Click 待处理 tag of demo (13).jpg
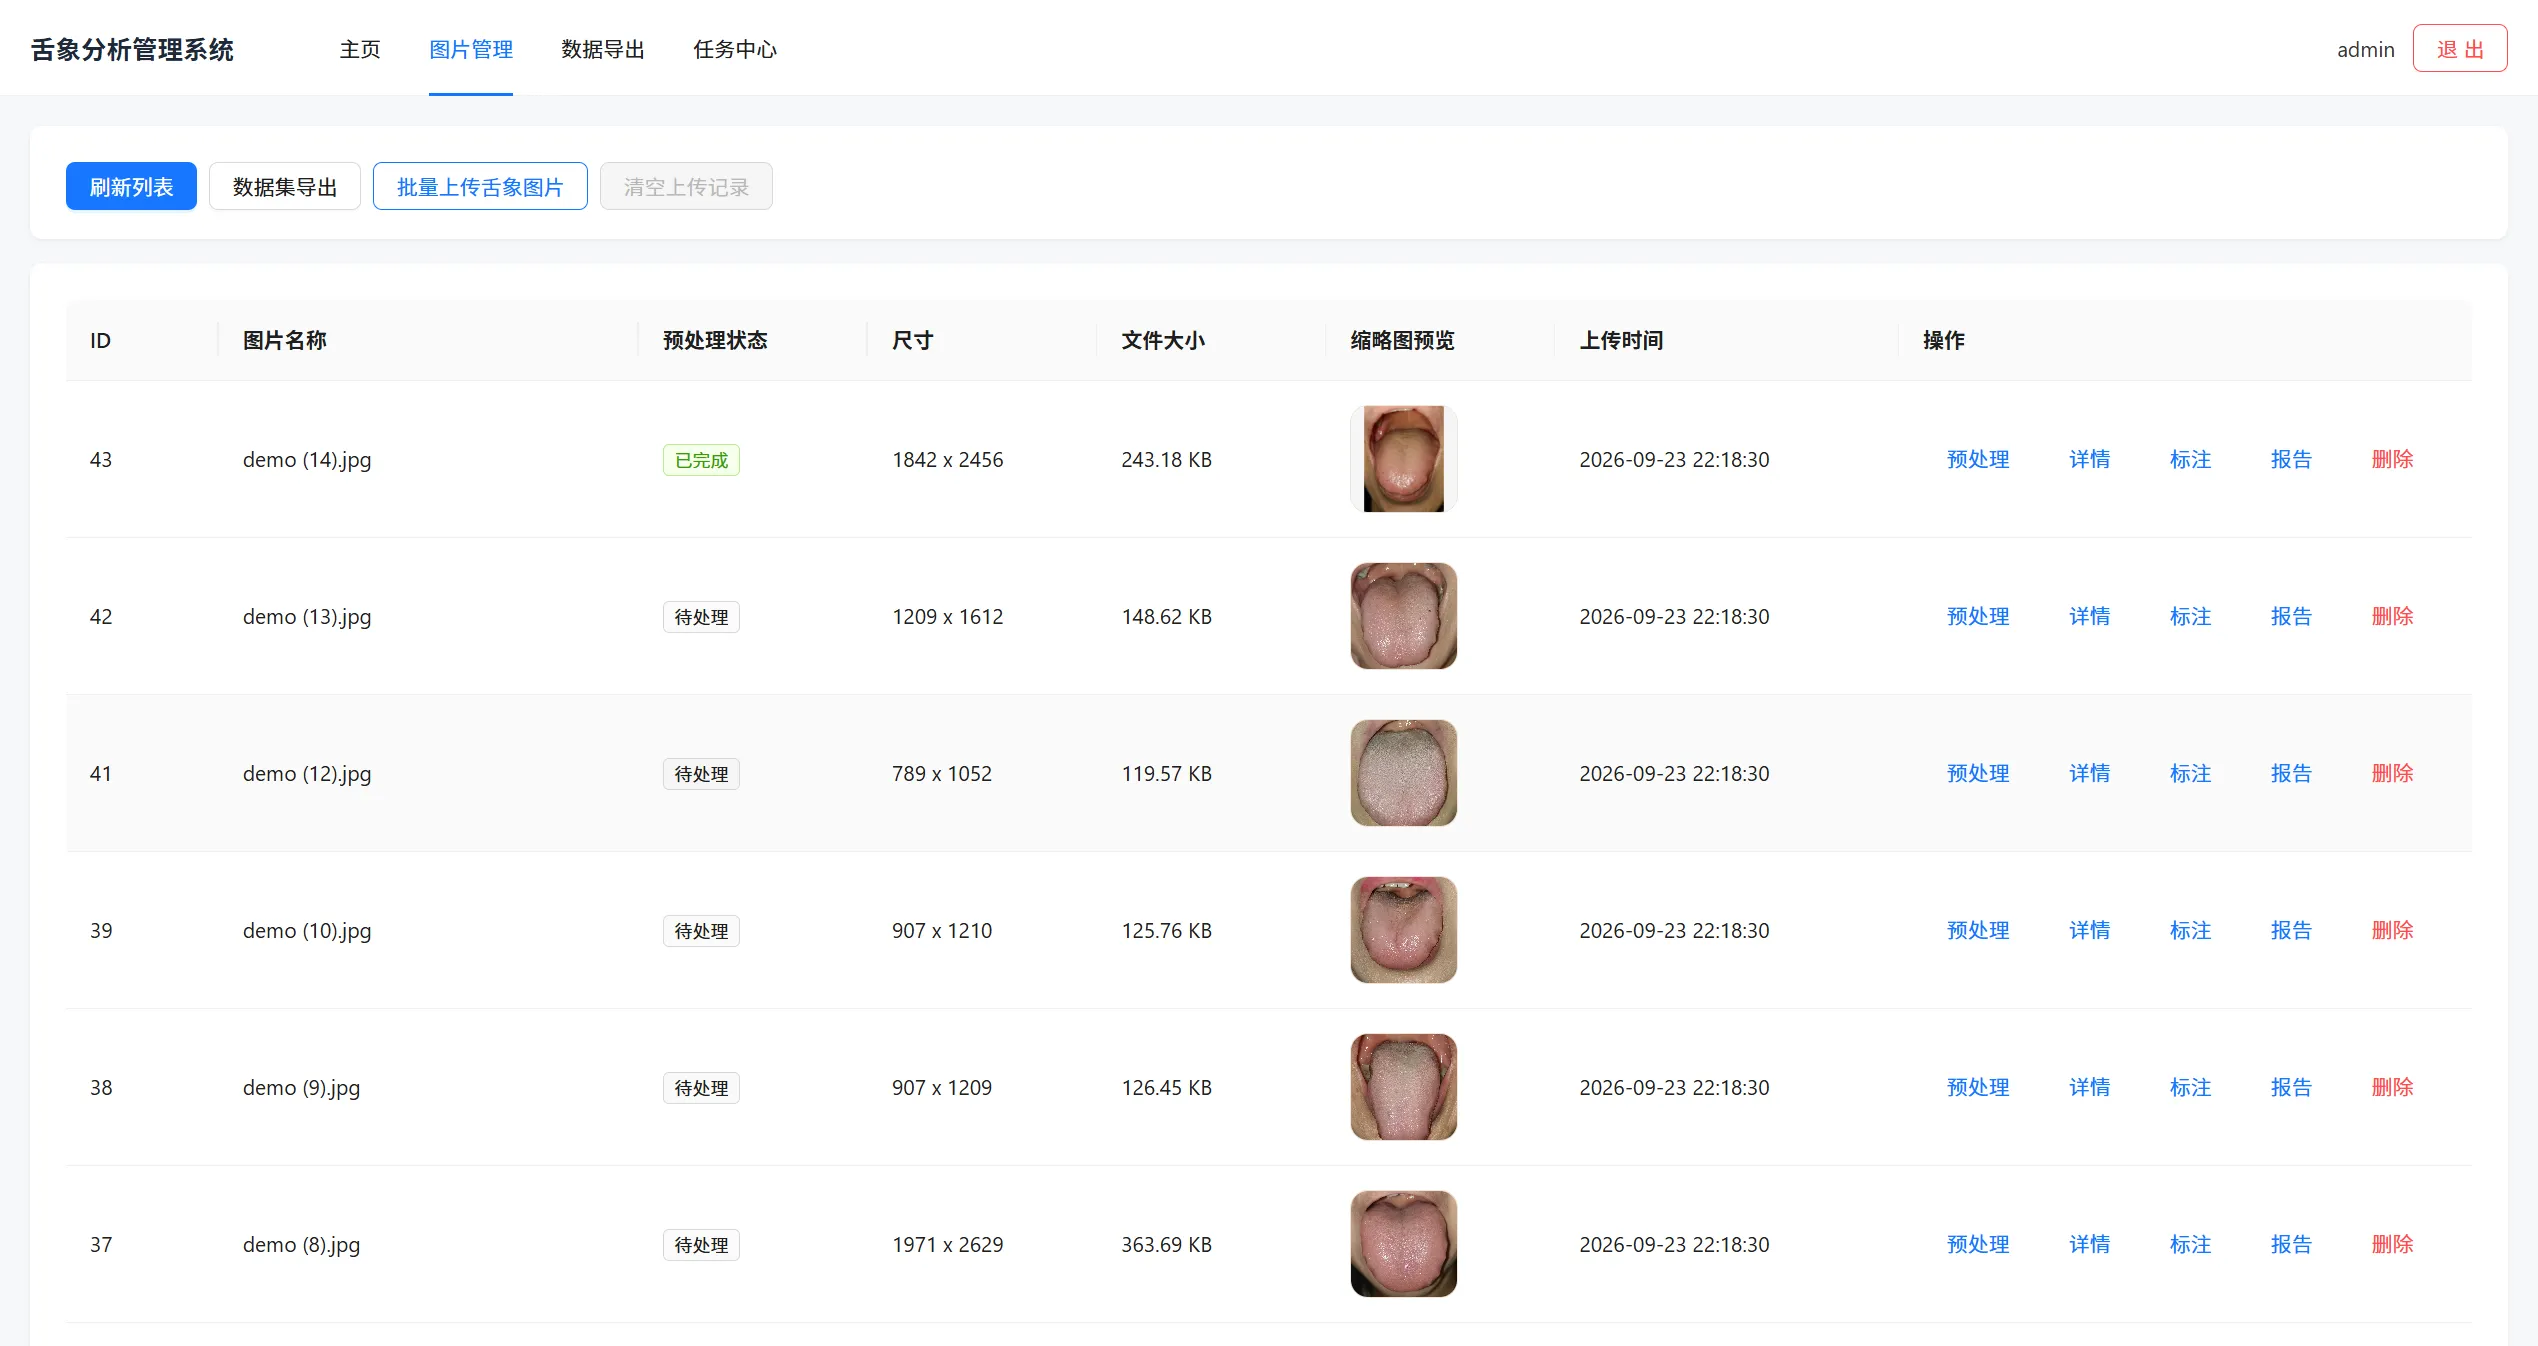 pos(701,617)
